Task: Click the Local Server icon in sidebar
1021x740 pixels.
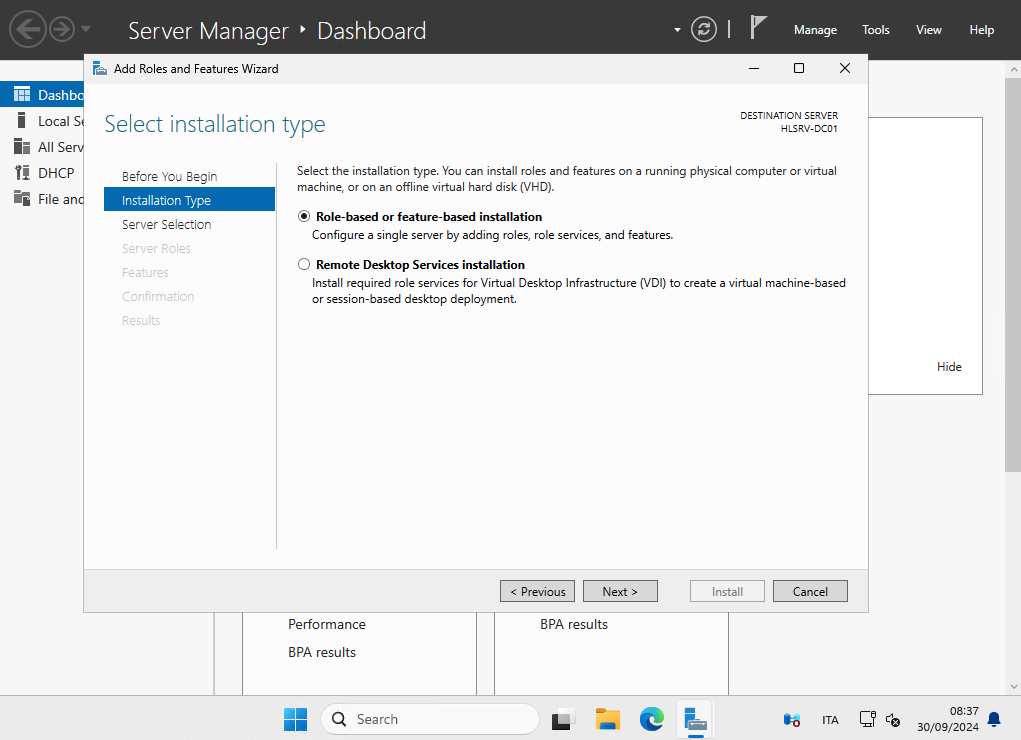Action: [x=22, y=121]
